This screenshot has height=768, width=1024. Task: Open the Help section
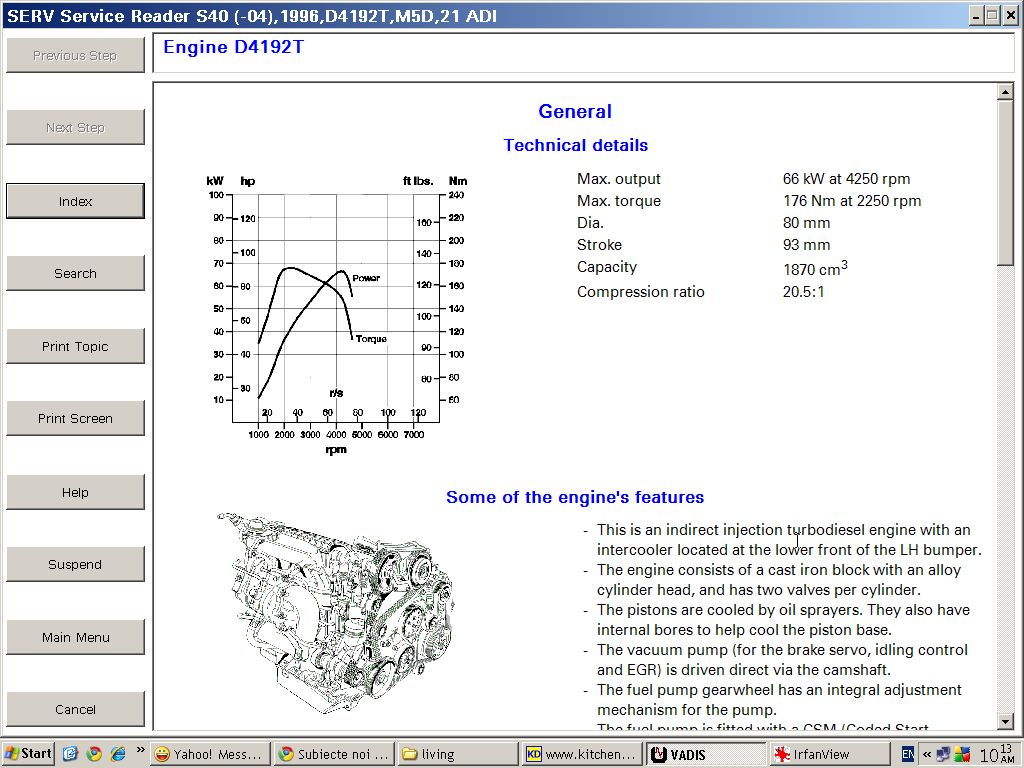tap(75, 492)
